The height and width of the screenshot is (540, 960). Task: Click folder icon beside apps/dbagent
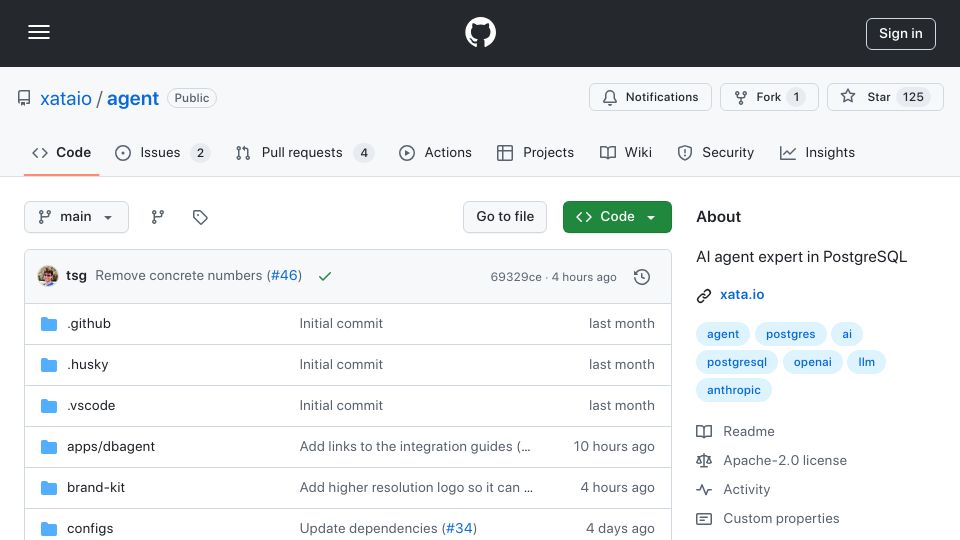(x=49, y=447)
